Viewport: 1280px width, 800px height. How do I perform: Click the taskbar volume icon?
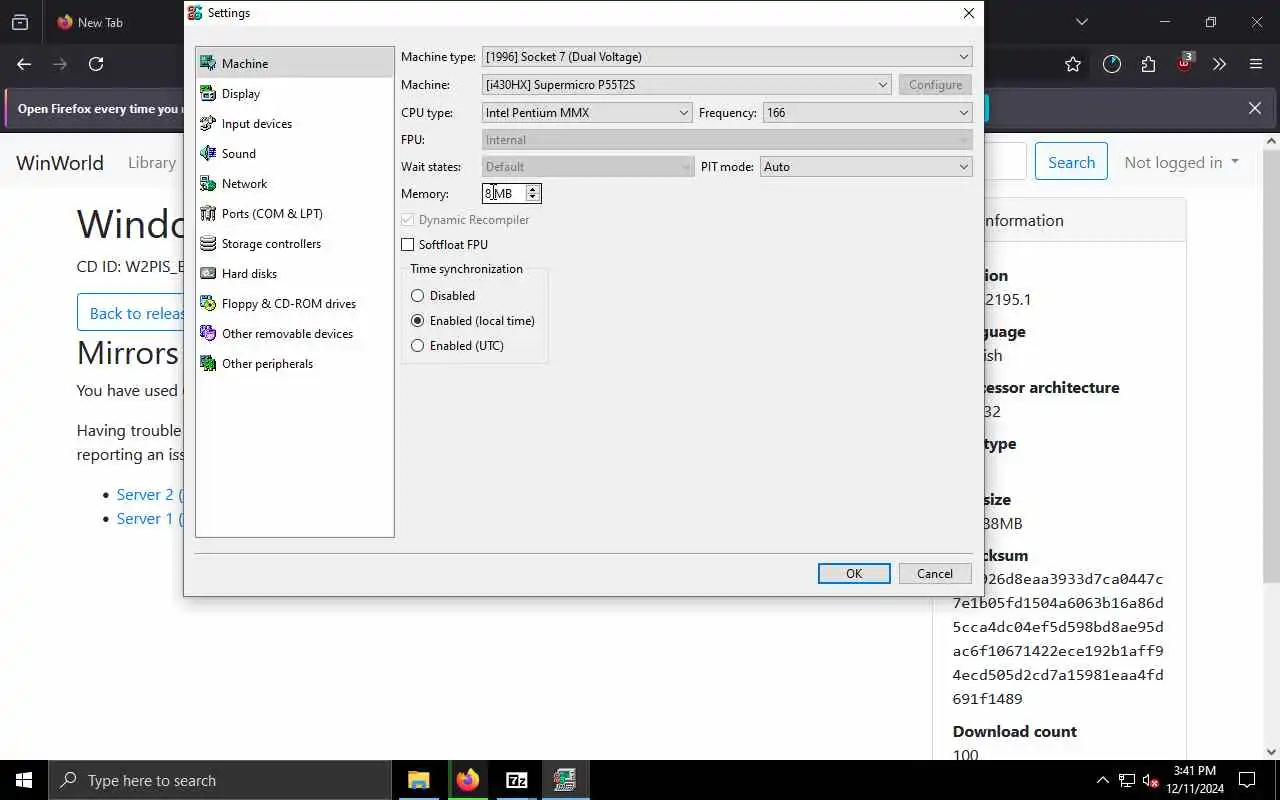(x=1150, y=780)
